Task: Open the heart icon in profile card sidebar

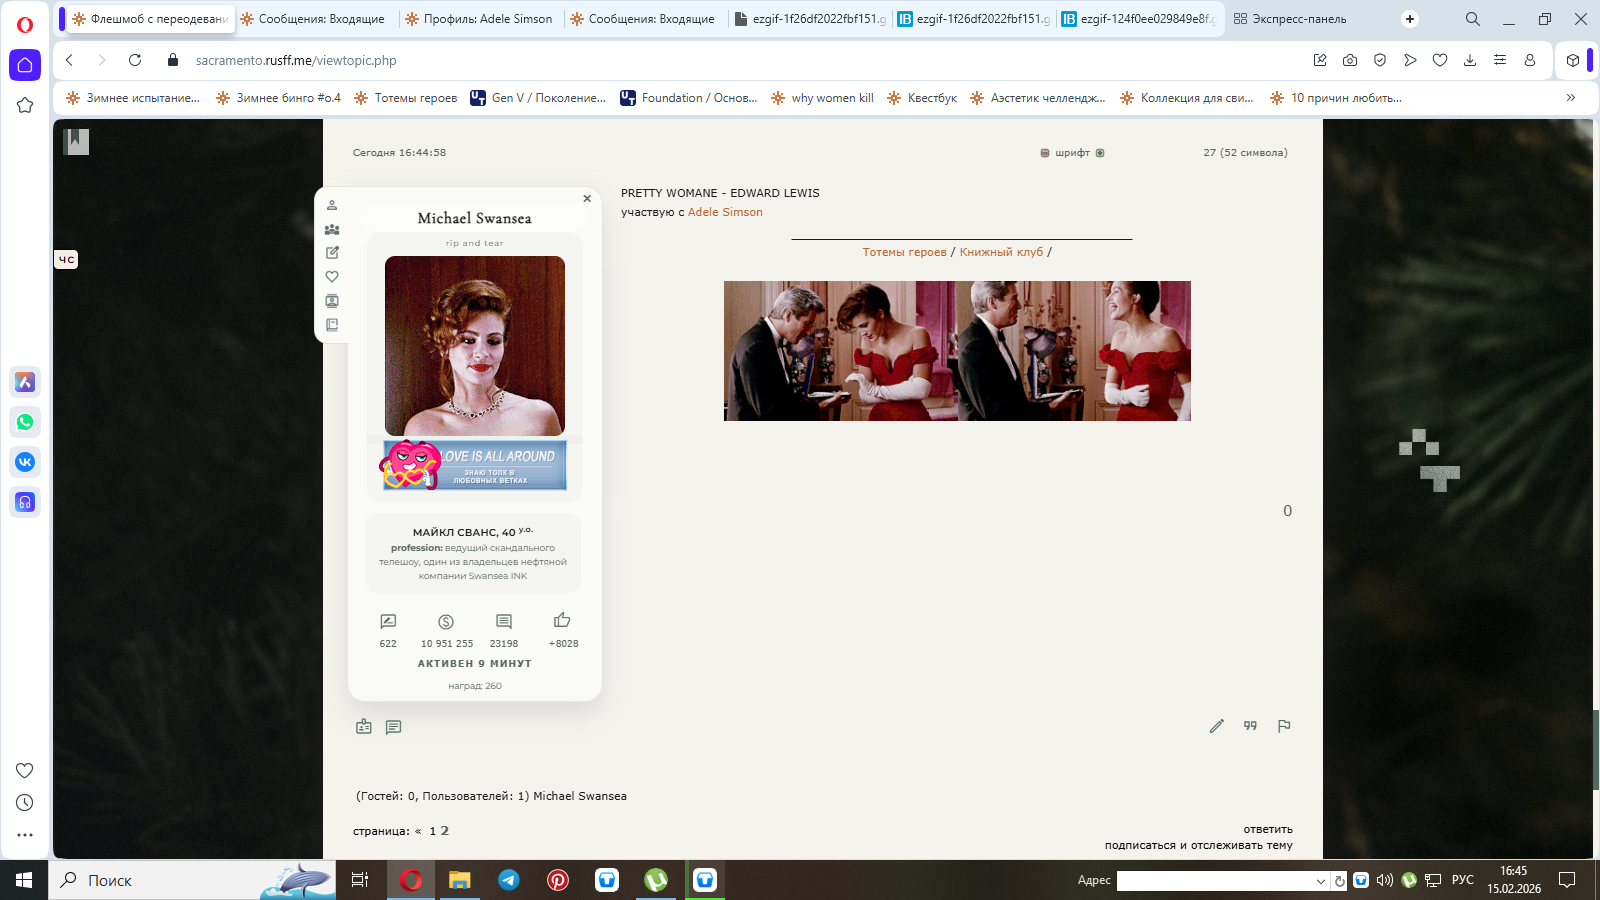Action: pos(332,277)
